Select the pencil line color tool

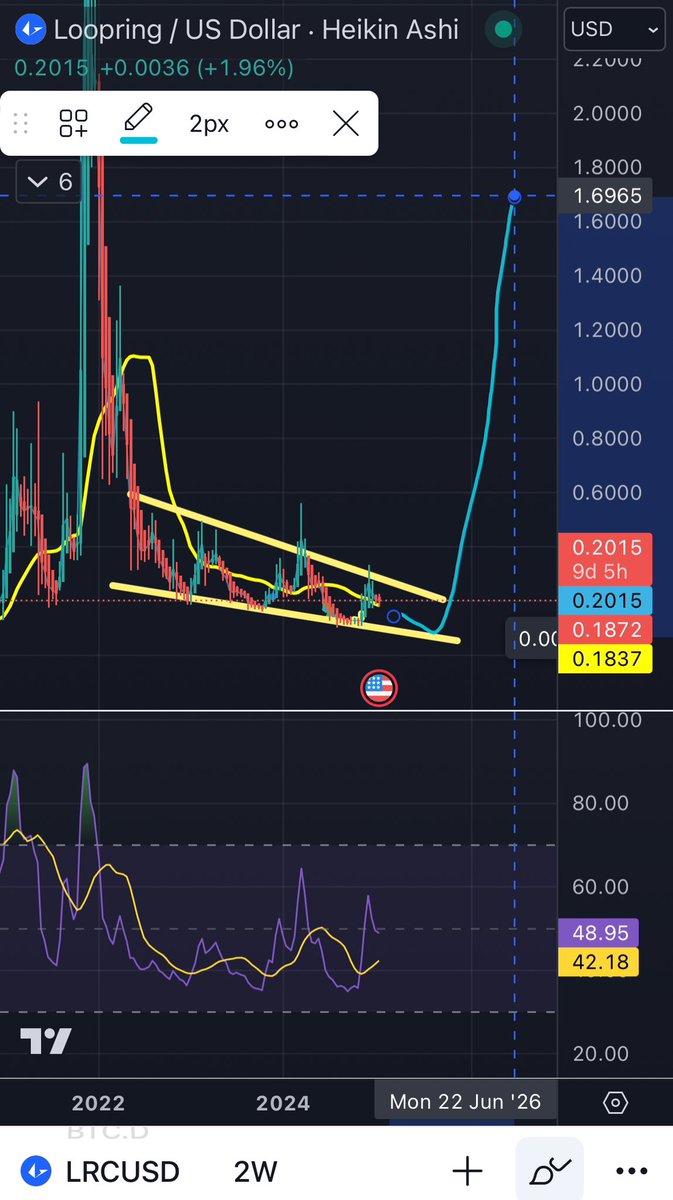139,122
